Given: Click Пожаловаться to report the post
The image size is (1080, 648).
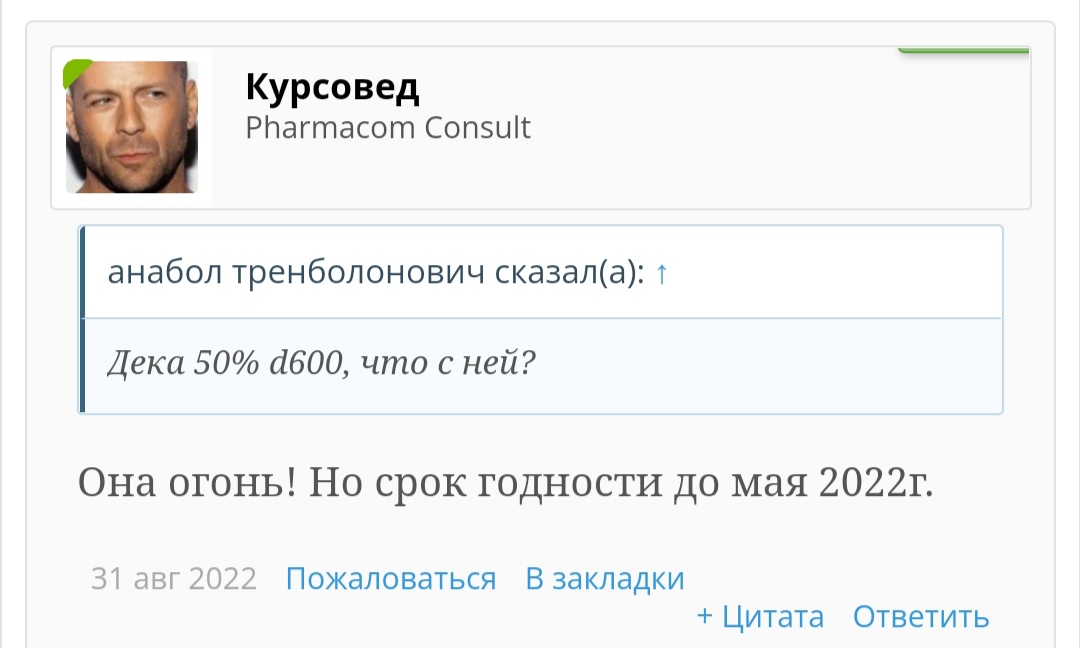Looking at the screenshot, I should [391, 578].
